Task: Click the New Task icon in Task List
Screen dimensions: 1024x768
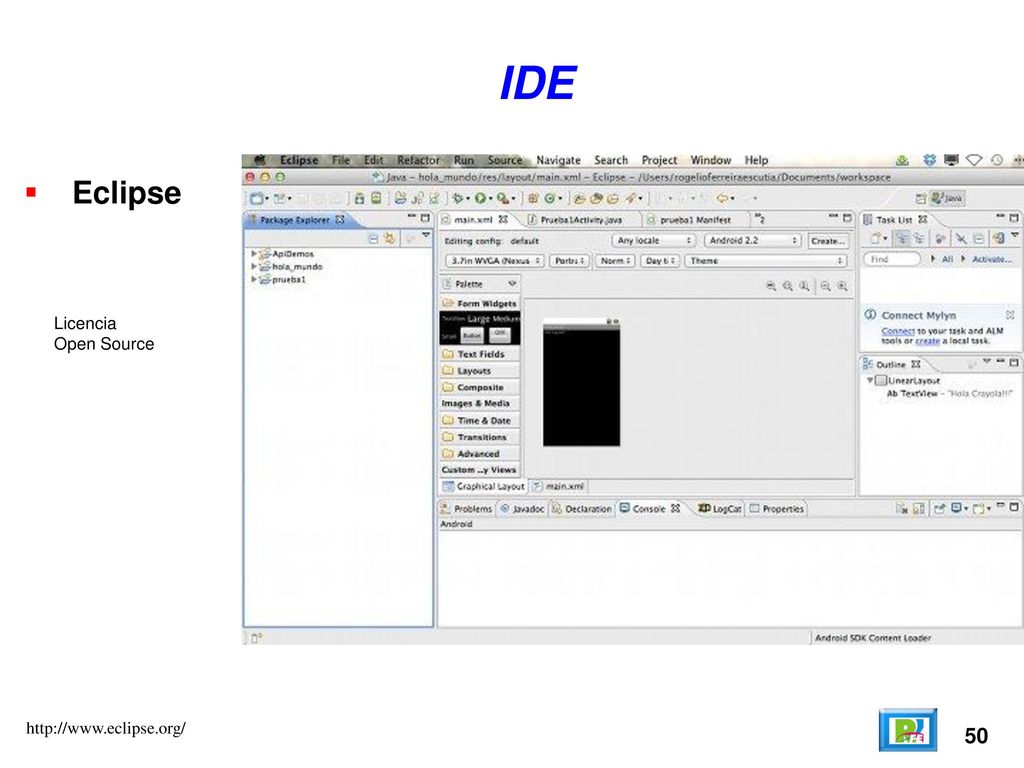Action: pos(876,239)
